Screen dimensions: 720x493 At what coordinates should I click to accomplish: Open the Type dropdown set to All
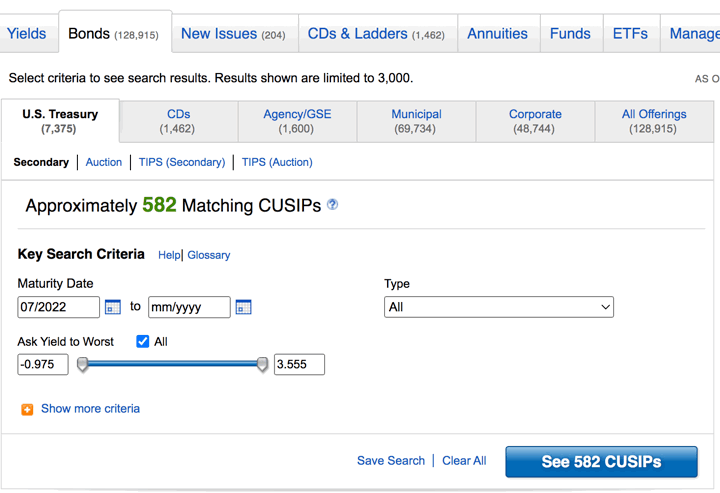pyautogui.click(x=498, y=307)
